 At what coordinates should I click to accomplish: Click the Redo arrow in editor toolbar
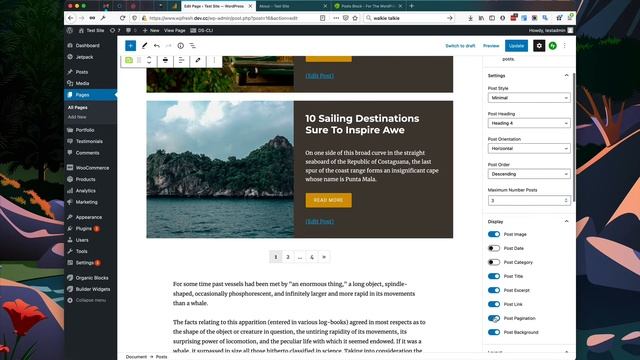168,46
